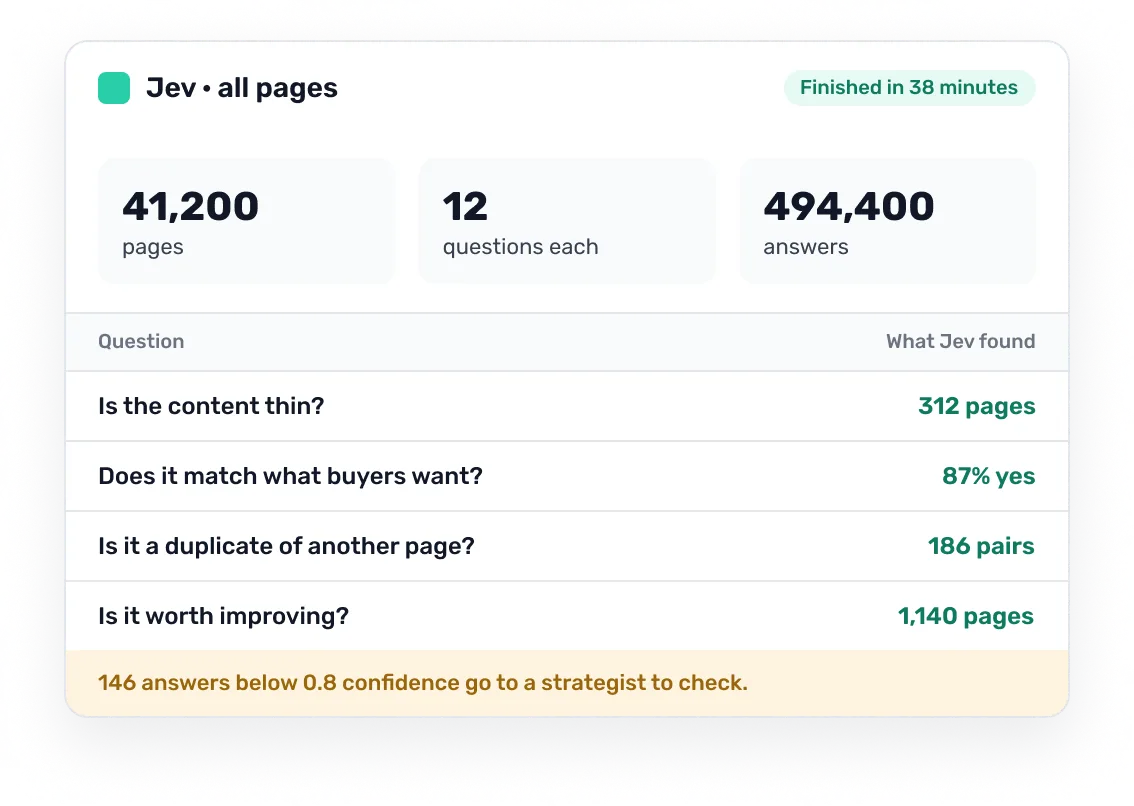Click the 'Finished in 38 minutes' badge
The width and height of the screenshot is (1134, 806).
tap(909, 88)
